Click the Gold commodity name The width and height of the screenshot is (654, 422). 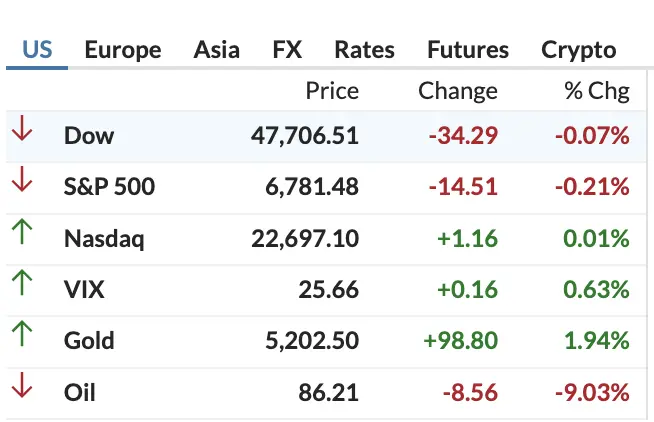89,341
